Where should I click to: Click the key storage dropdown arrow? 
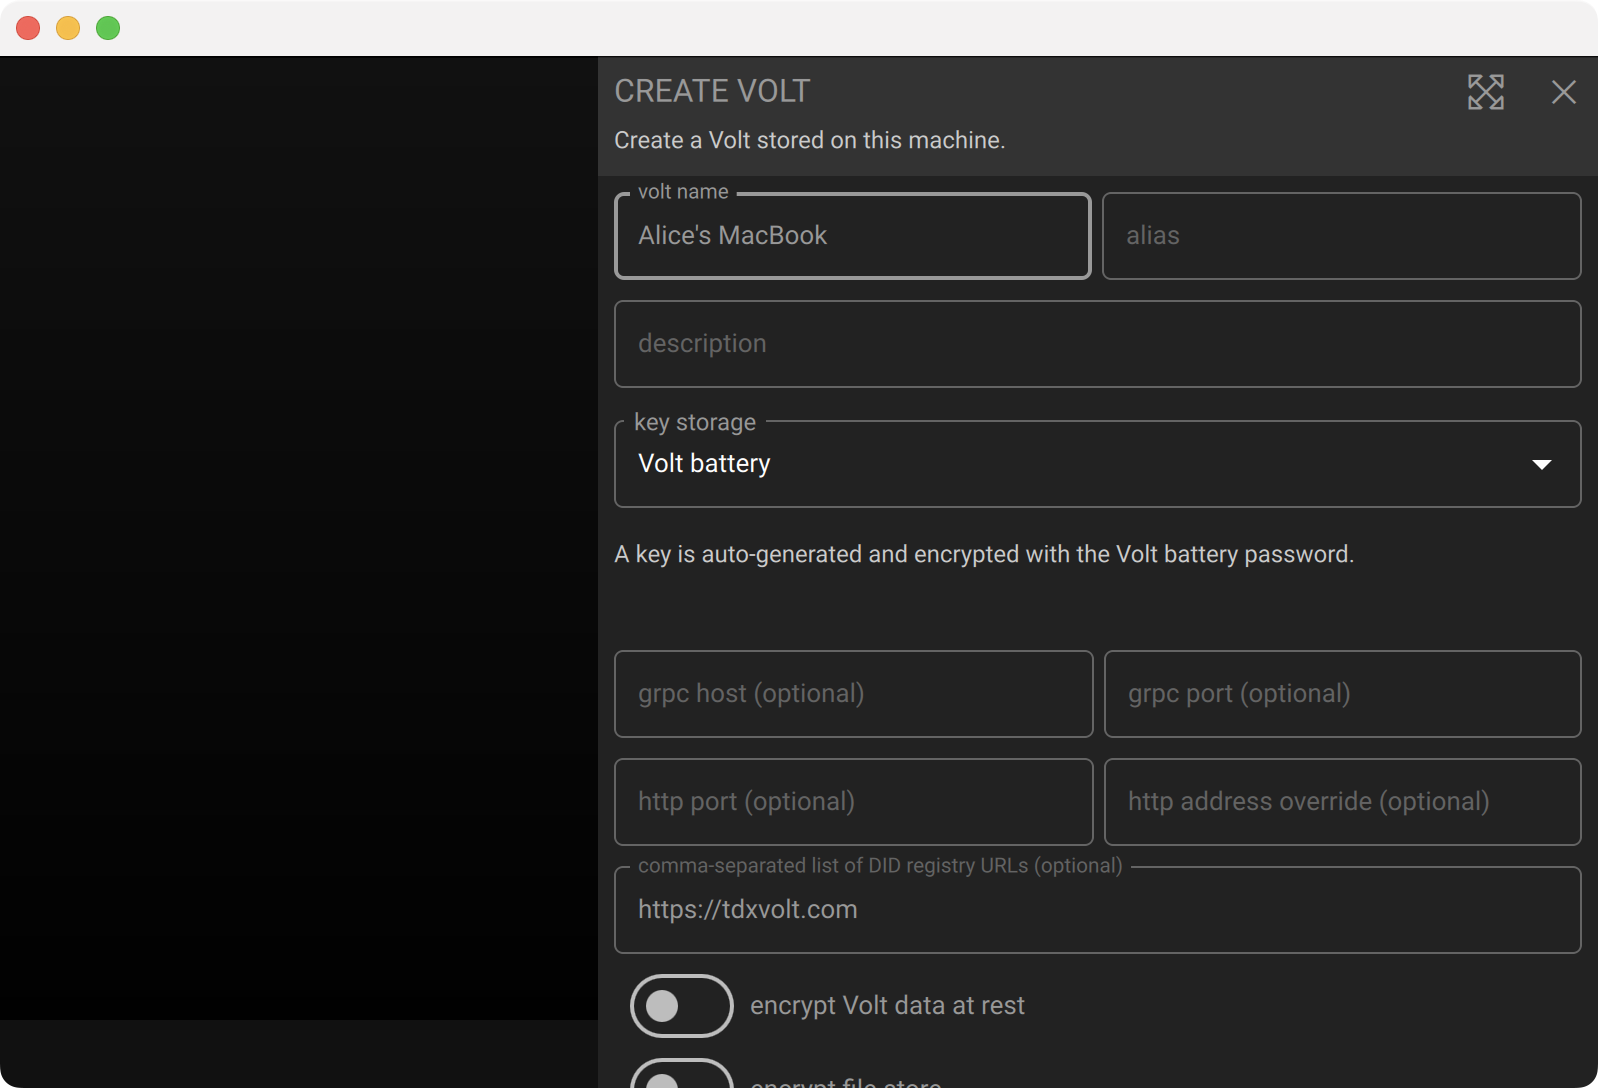1541,464
